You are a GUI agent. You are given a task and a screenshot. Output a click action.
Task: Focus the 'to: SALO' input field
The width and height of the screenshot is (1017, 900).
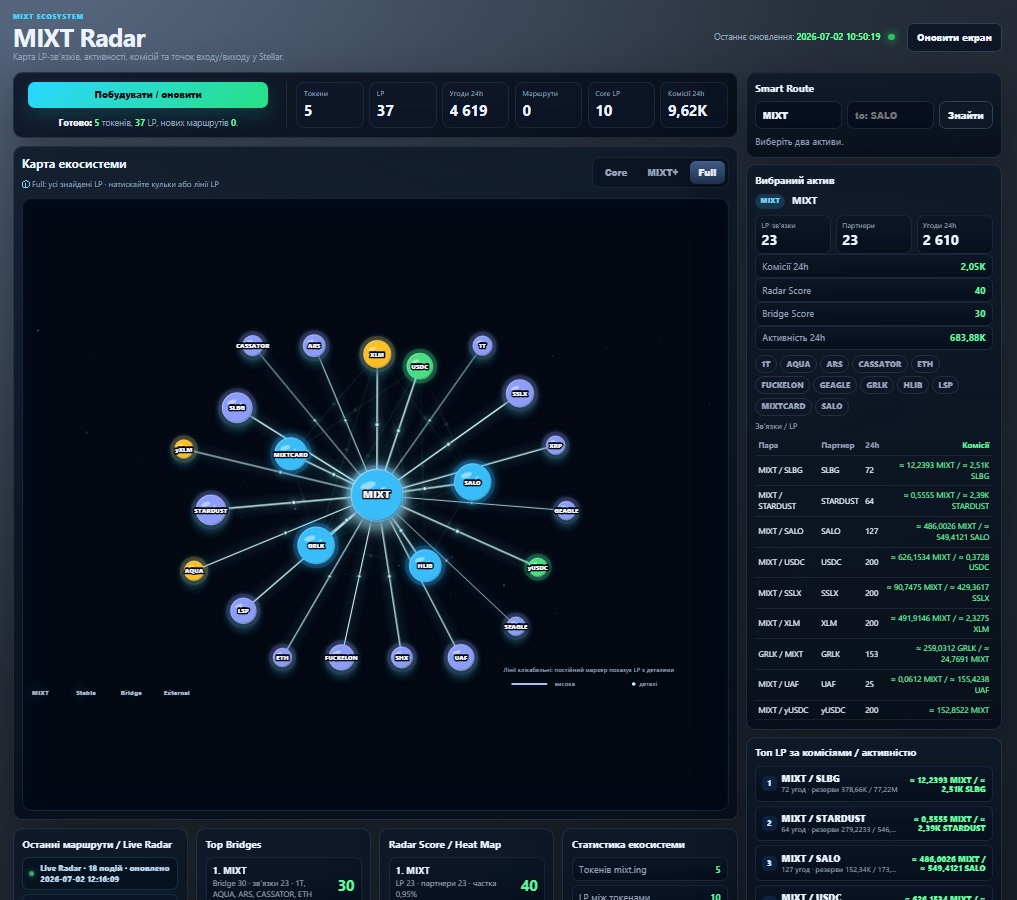(x=890, y=115)
